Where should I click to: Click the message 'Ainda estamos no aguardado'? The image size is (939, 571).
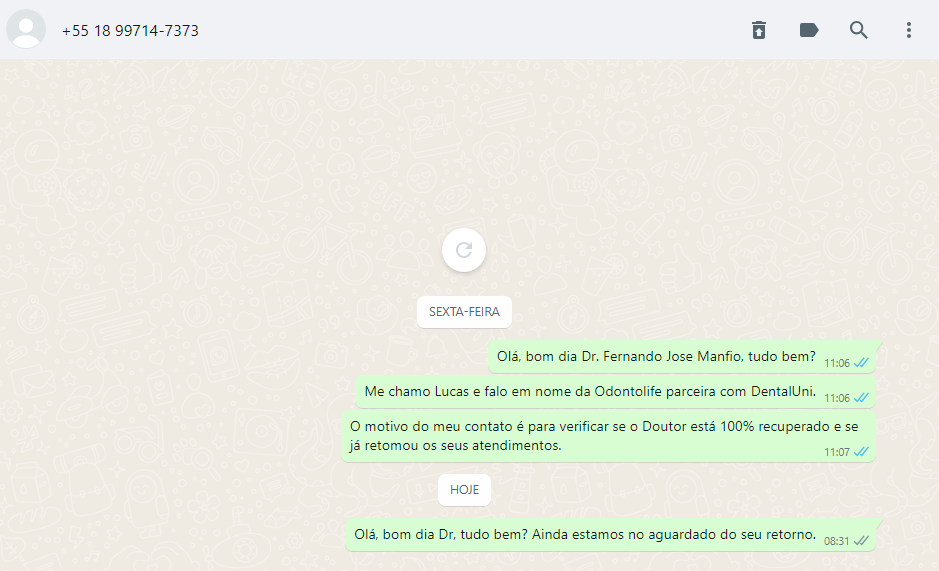tap(610, 534)
